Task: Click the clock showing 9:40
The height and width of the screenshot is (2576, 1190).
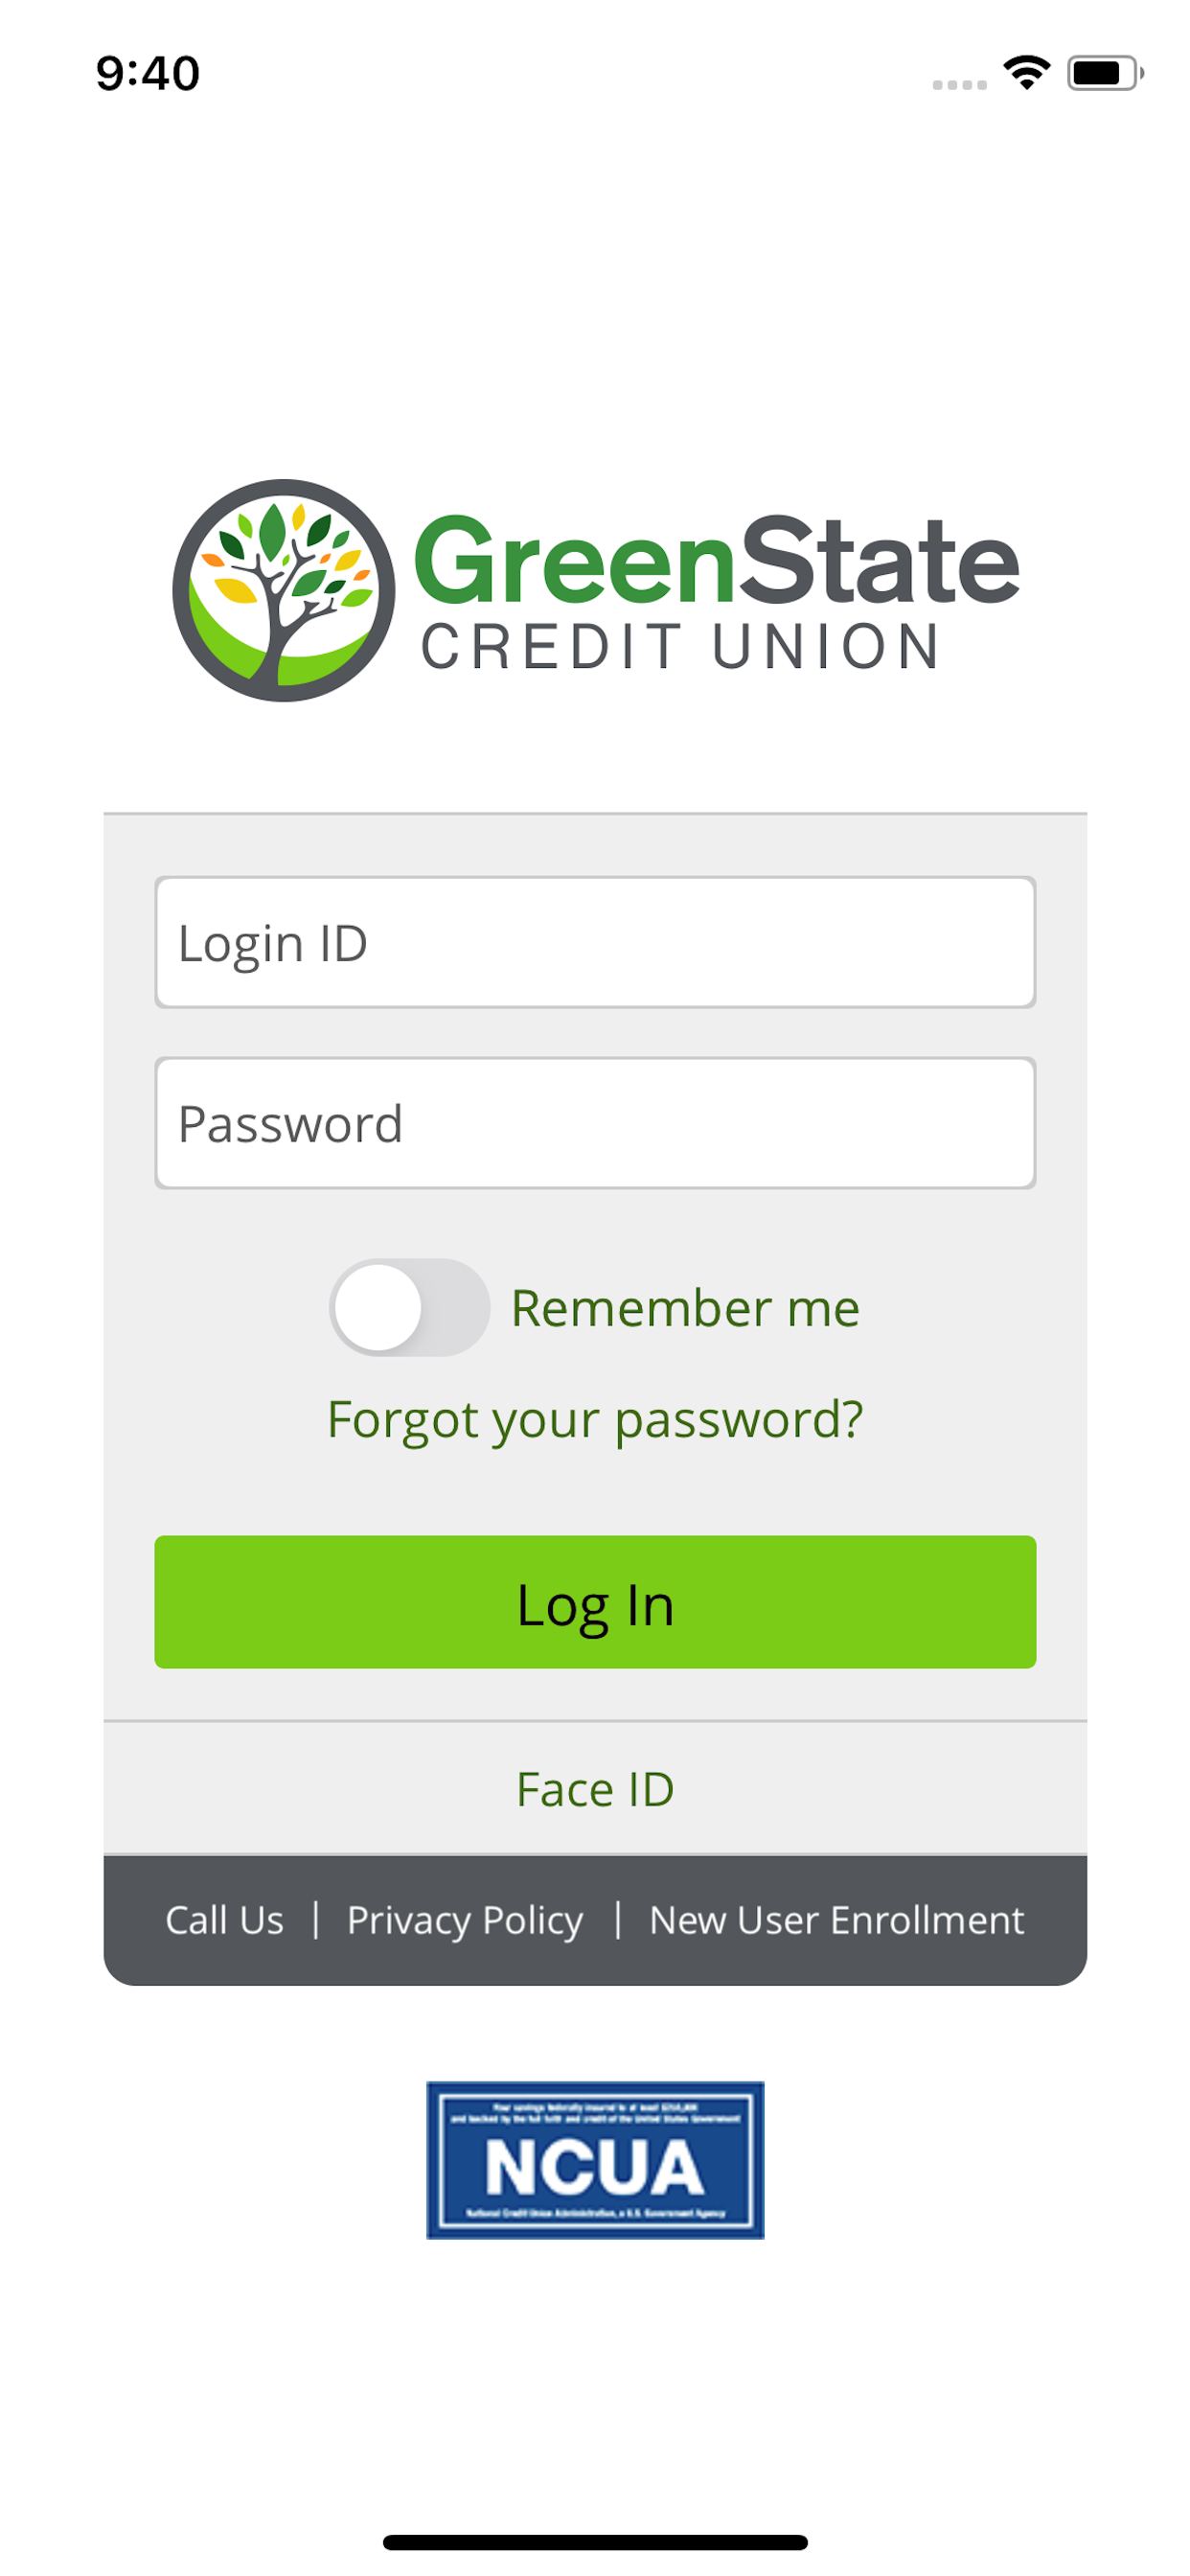Action: pyautogui.click(x=148, y=72)
